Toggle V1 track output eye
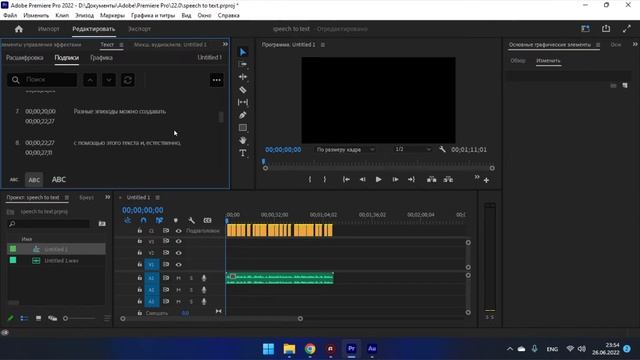Viewport: 640px width, 360px height. [x=178, y=264]
